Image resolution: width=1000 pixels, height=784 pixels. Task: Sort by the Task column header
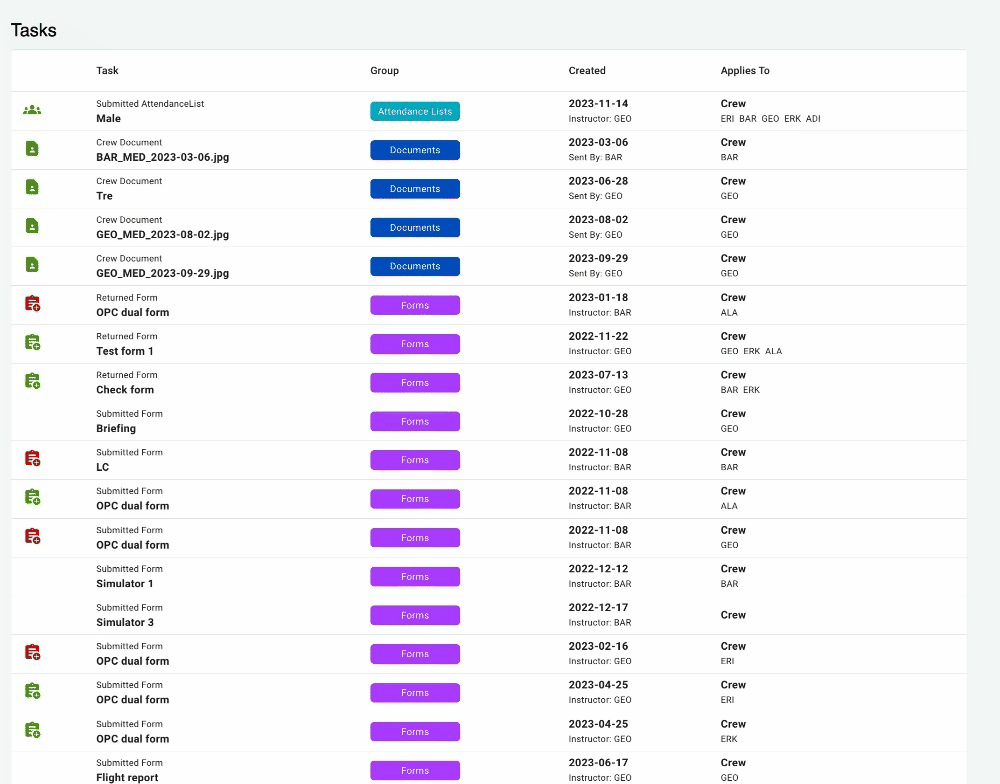pyautogui.click(x=107, y=71)
